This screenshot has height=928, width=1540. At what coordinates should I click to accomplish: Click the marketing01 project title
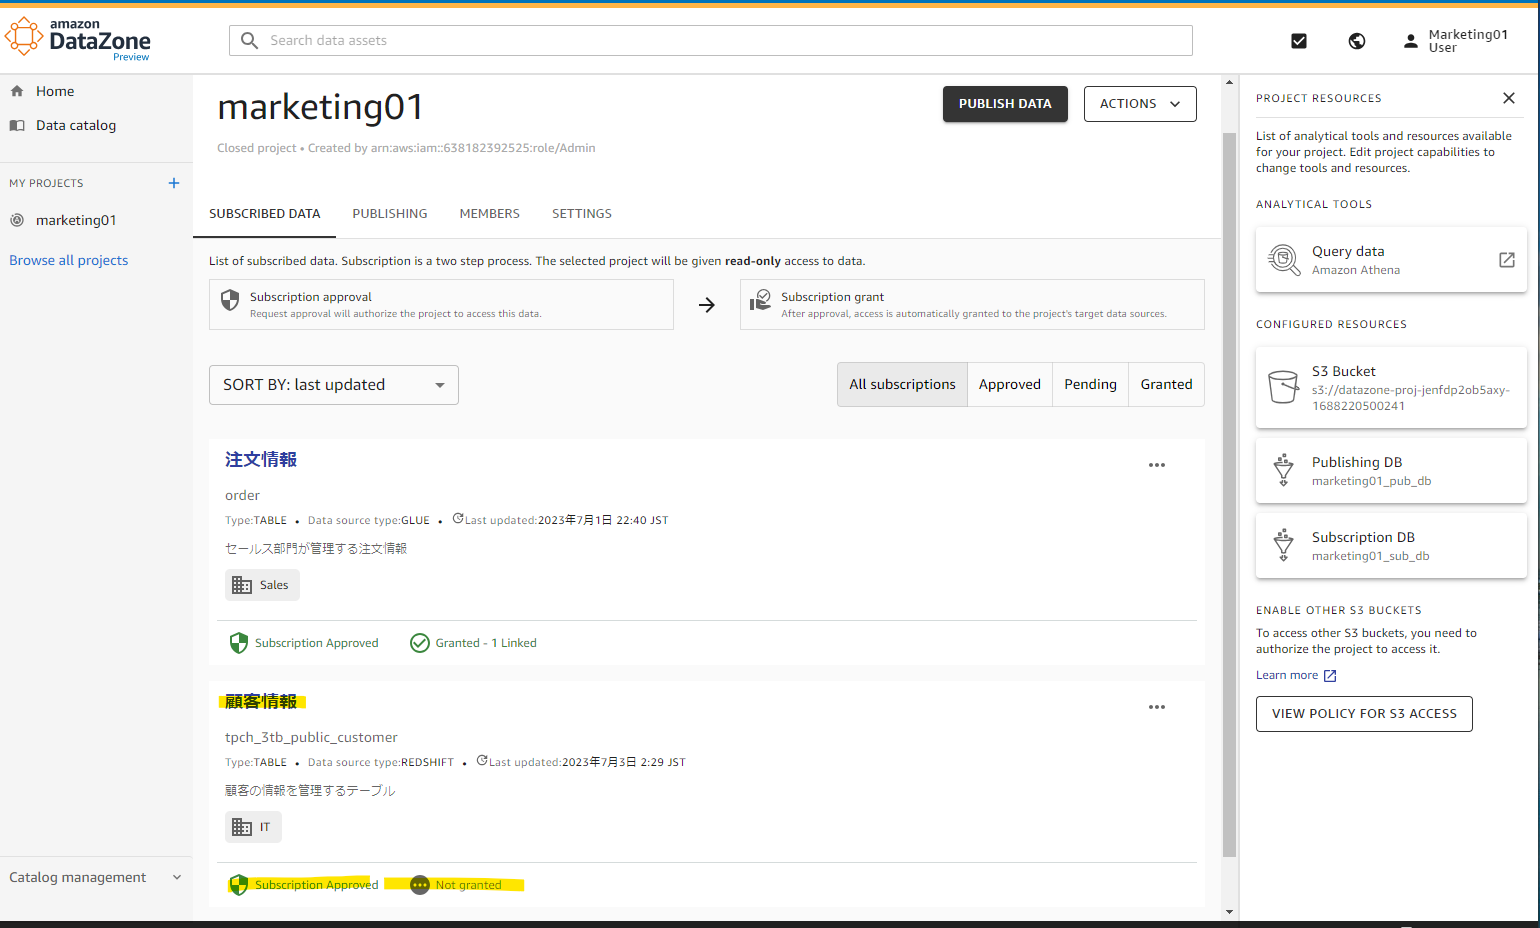[x=320, y=107]
